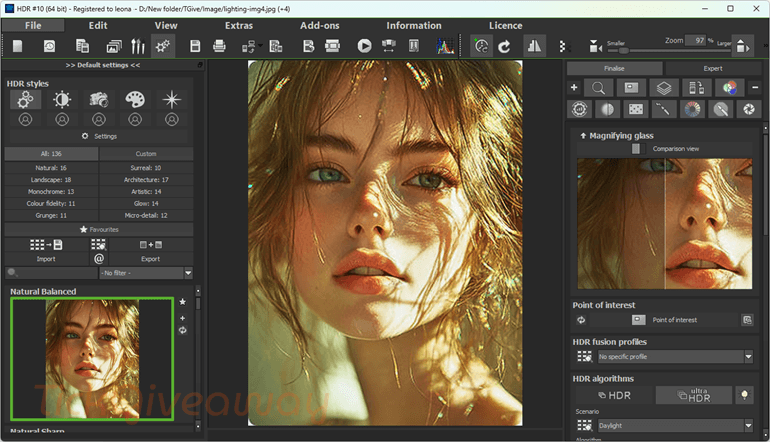Open the Information menu
Image resolution: width=770 pixels, height=442 pixels.
[x=413, y=26]
